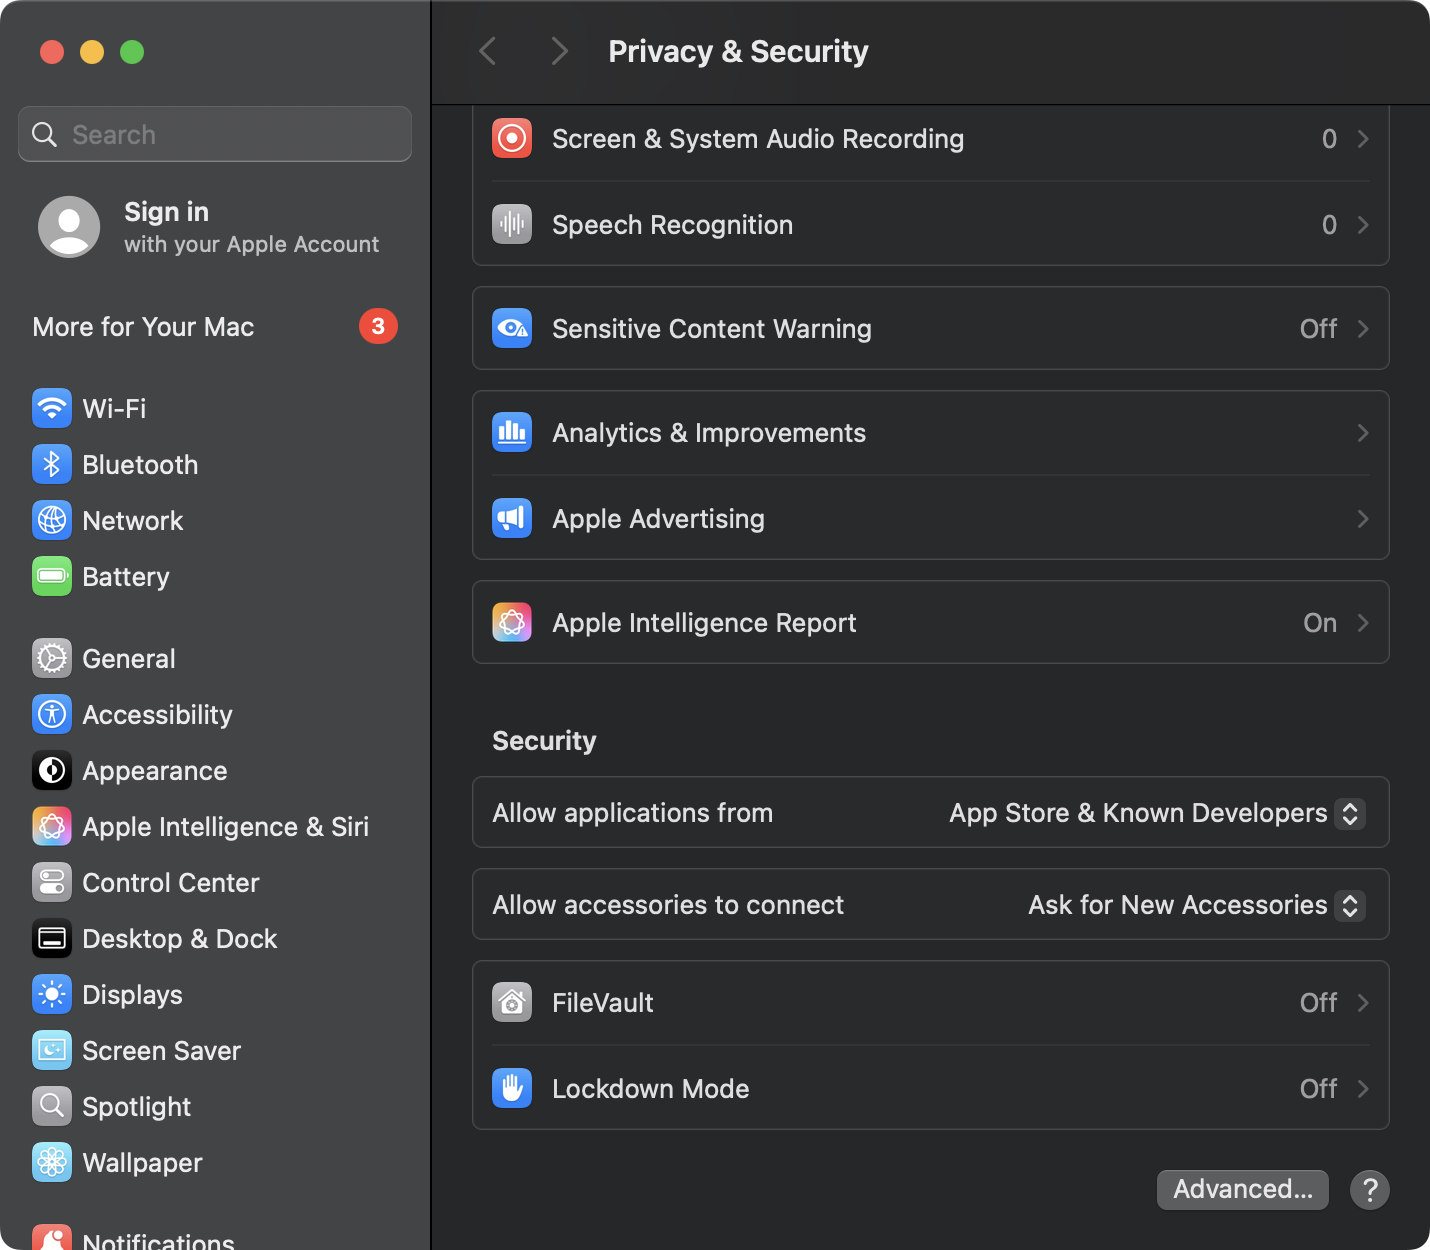Click the FileVault house icon
Viewport: 1430px width, 1250px height.
click(512, 1002)
